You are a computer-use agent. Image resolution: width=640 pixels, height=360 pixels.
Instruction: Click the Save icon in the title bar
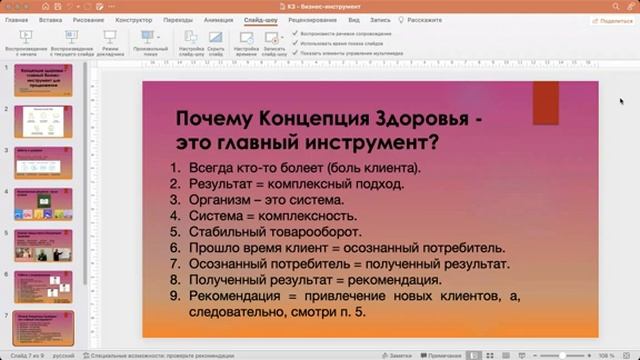(58, 7)
